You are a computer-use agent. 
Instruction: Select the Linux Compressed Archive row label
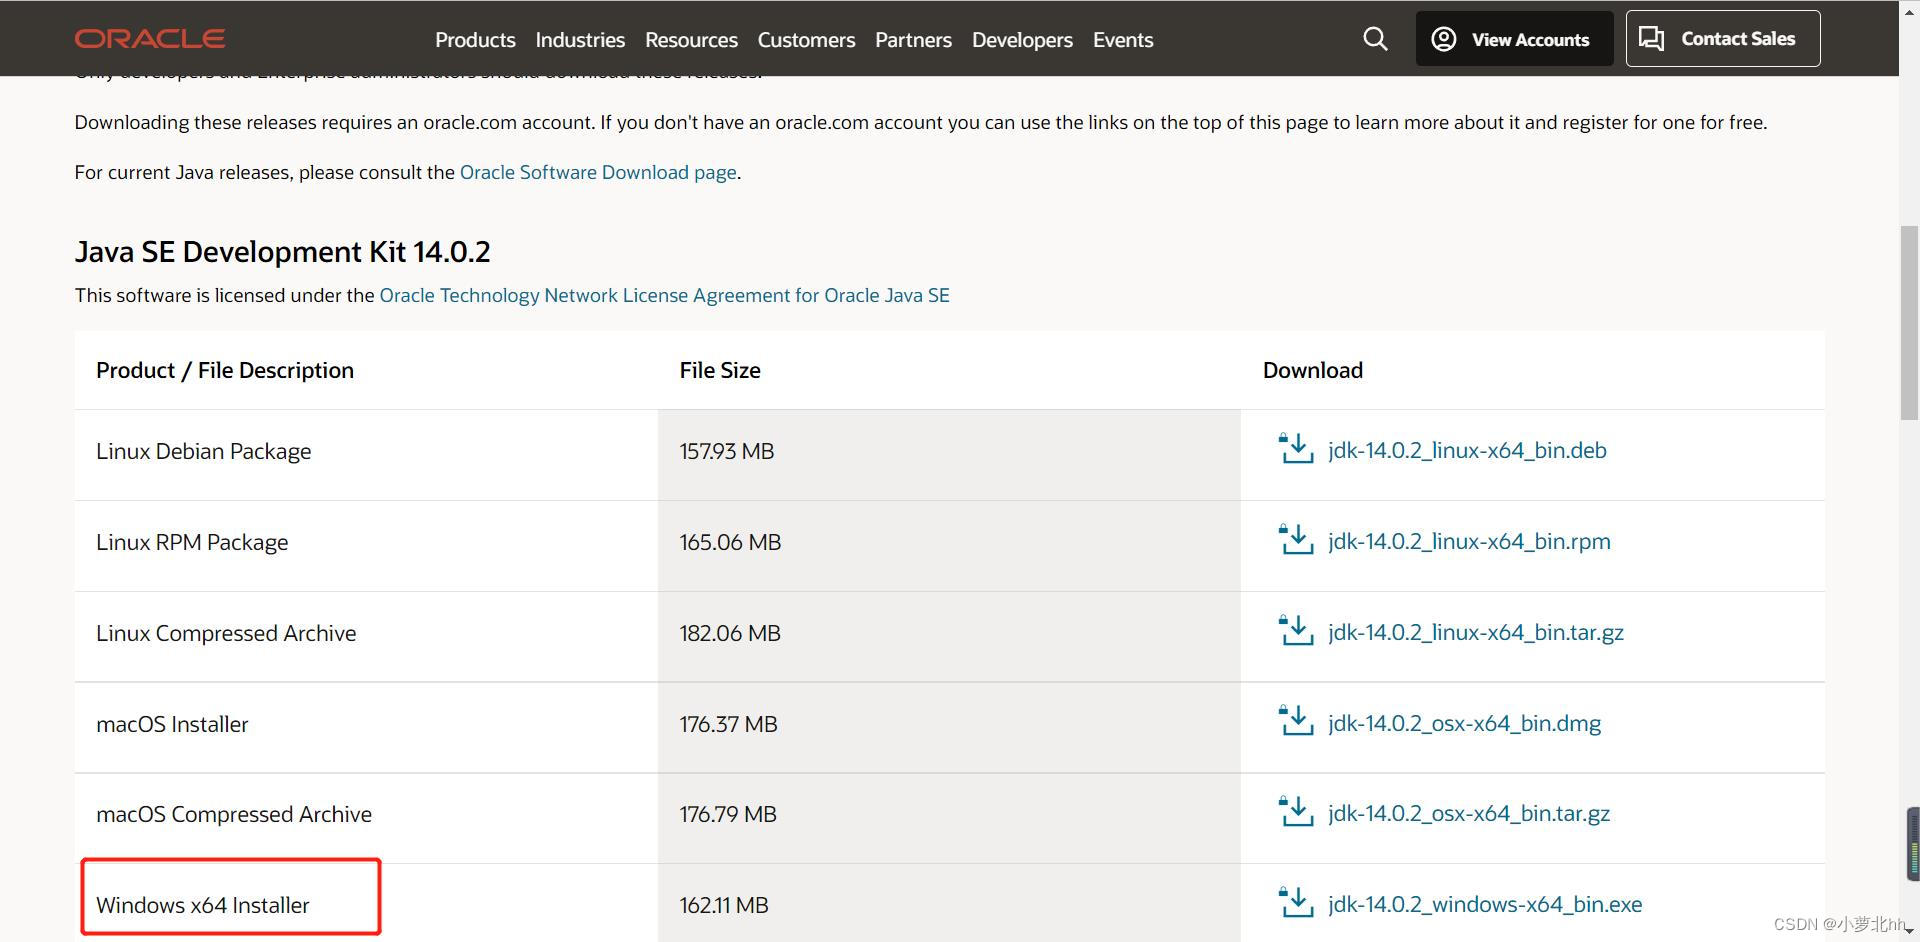click(x=226, y=633)
